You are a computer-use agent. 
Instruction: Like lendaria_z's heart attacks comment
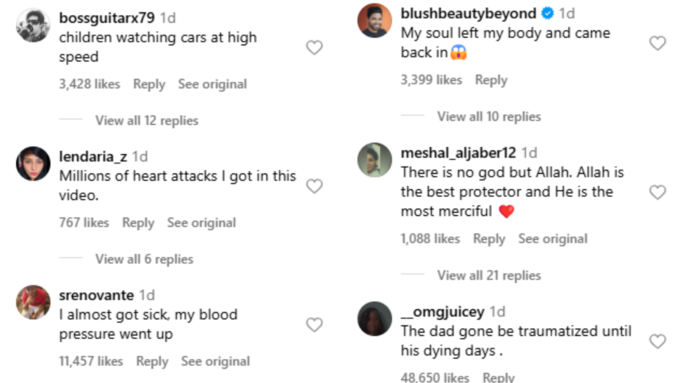pos(314,186)
